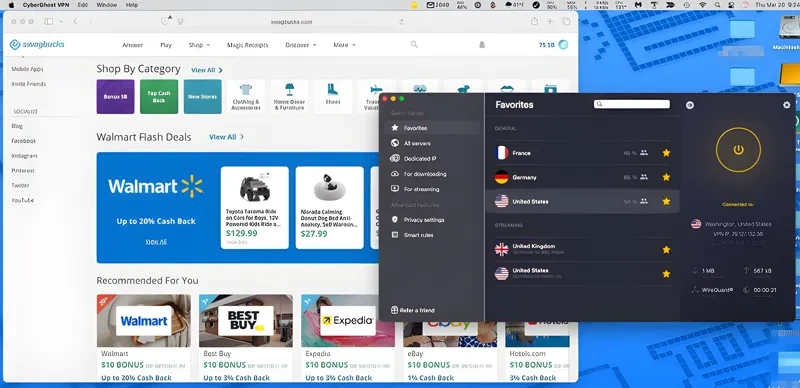The height and width of the screenshot is (388, 800).
Task: Click France flag icon in favorites
Action: point(502,153)
